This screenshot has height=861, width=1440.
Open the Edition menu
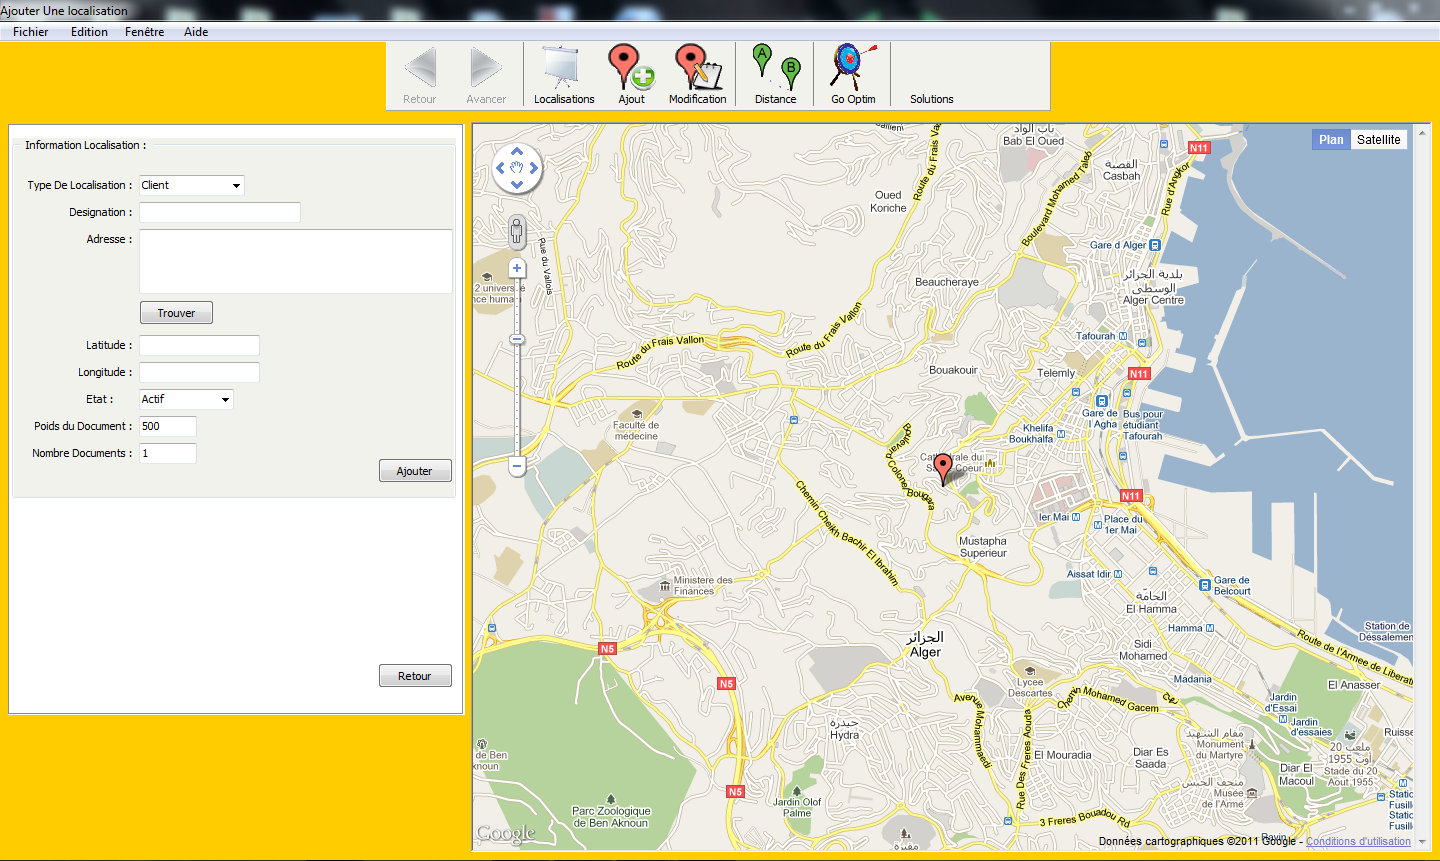89,32
